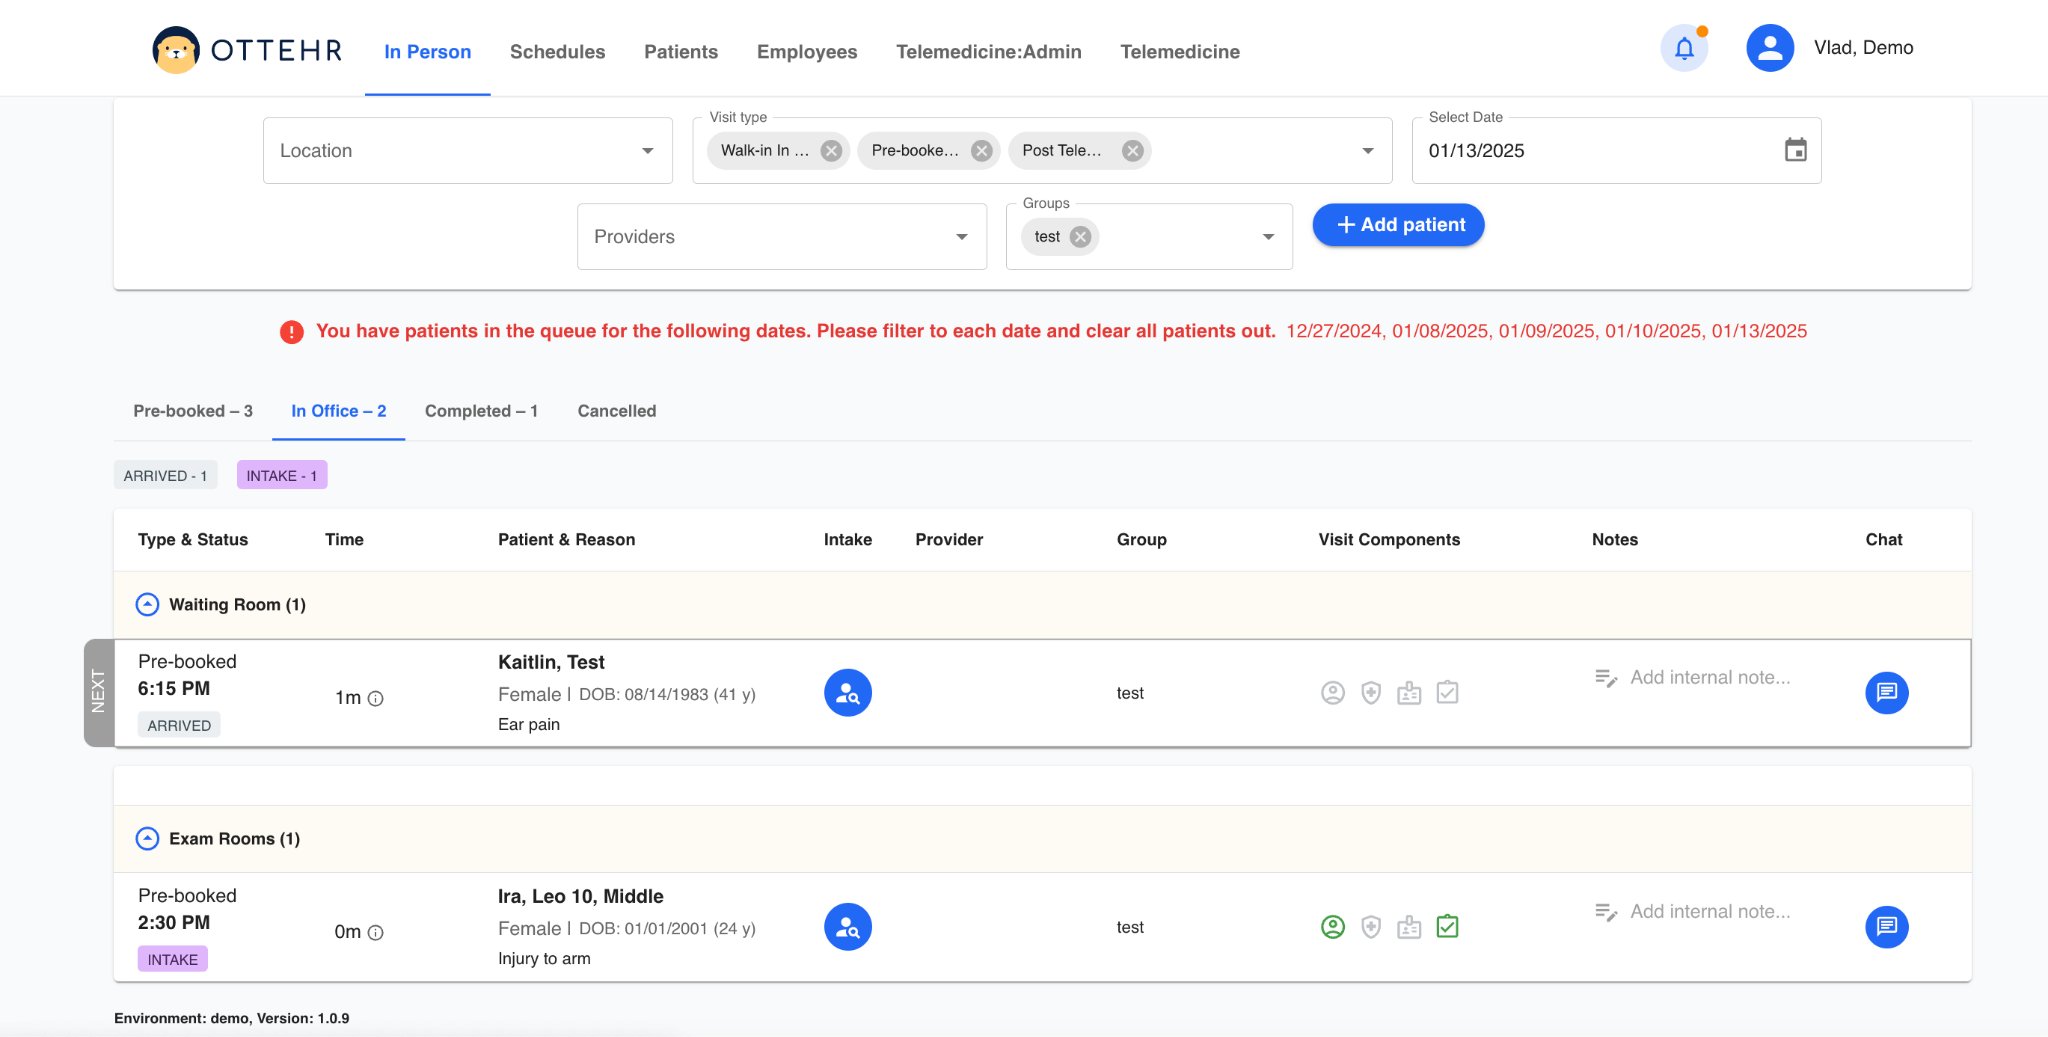
Task: Add internal note for Kaitlin, Test
Action: (1709, 678)
